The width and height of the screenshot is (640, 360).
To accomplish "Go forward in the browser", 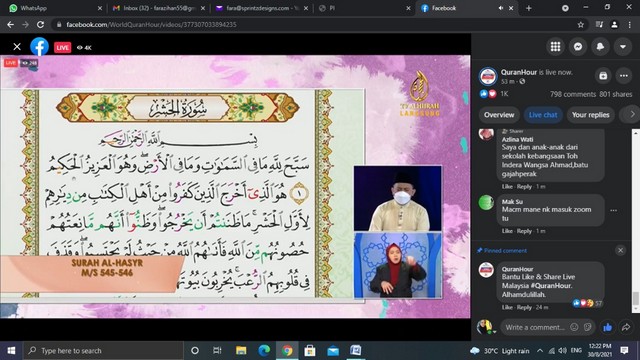I will 25,24.
